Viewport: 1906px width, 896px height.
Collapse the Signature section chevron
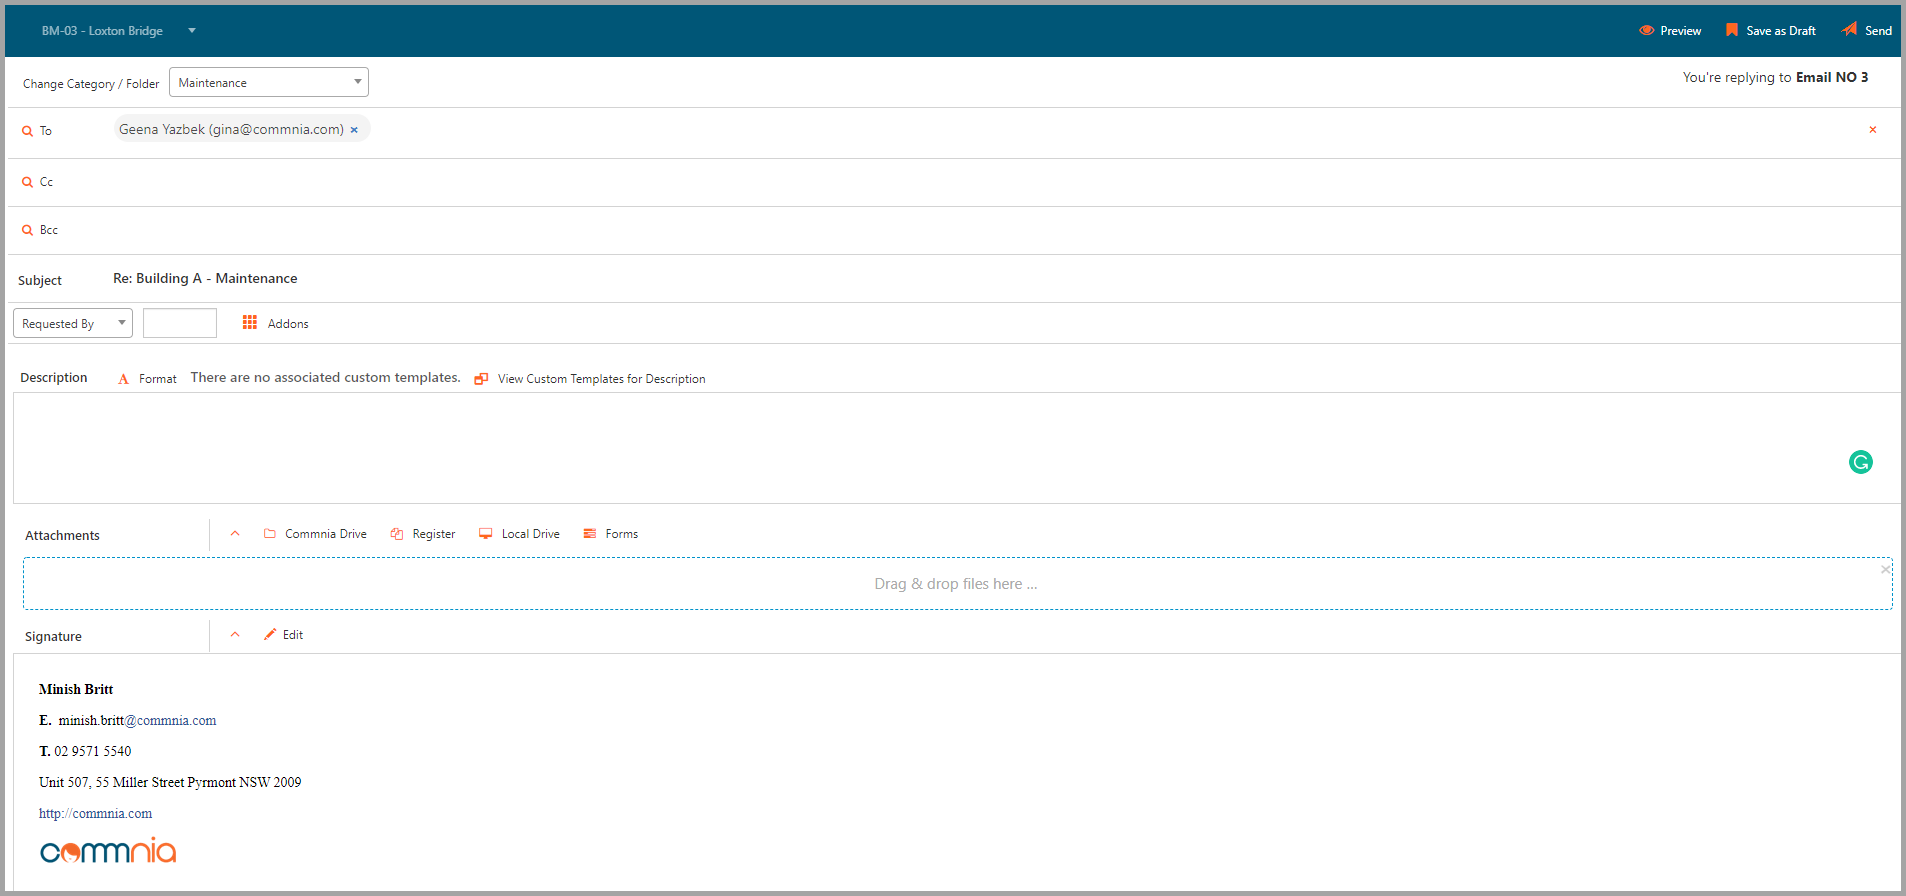click(x=235, y=635)
